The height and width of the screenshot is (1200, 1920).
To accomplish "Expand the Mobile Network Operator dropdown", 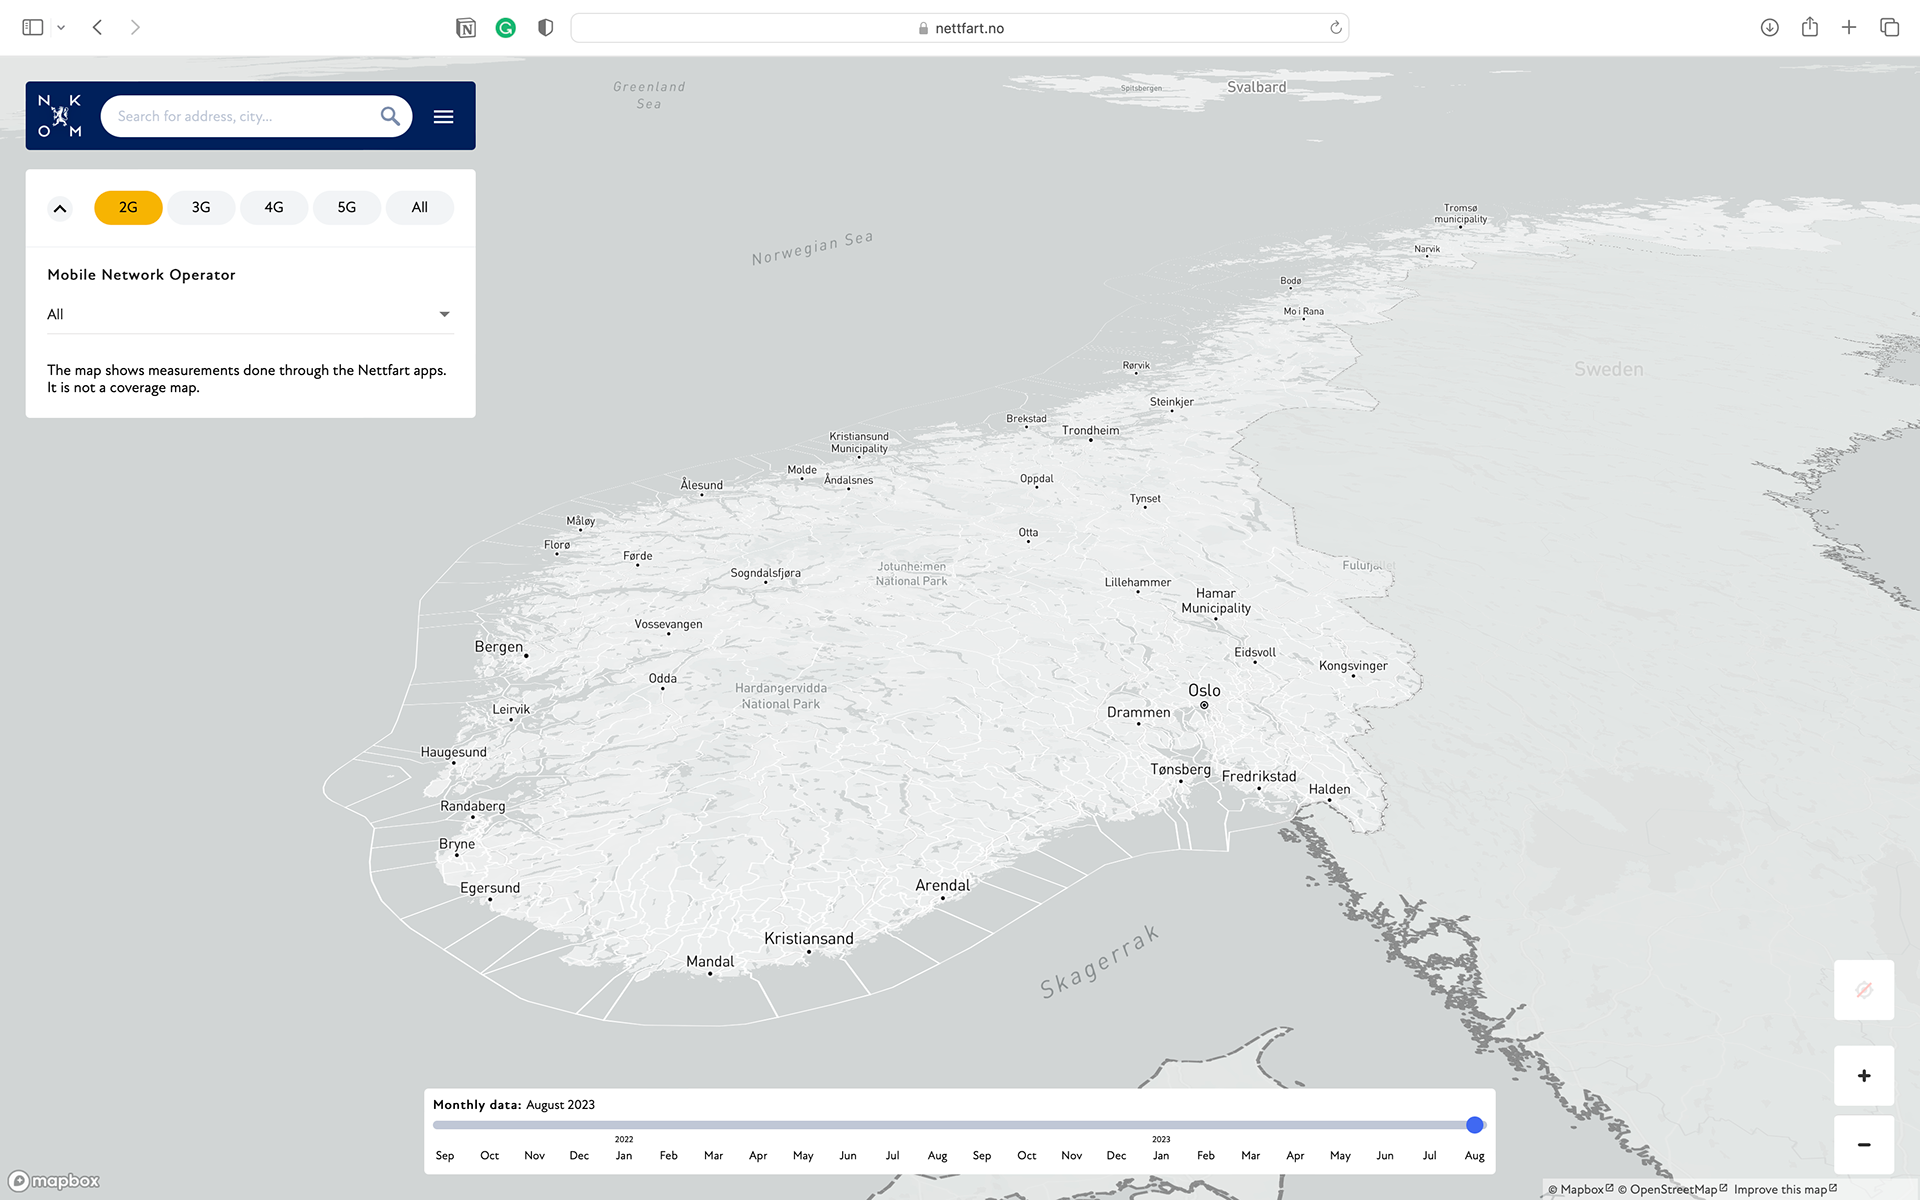I will point(444,314).
